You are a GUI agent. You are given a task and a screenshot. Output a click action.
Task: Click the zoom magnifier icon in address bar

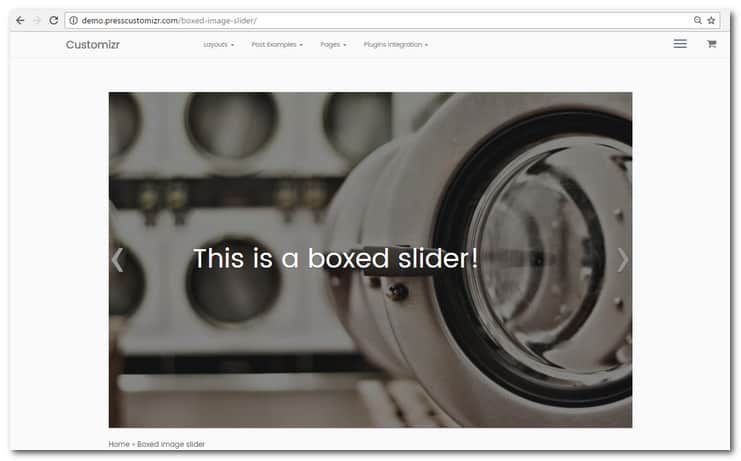point(697,20)
